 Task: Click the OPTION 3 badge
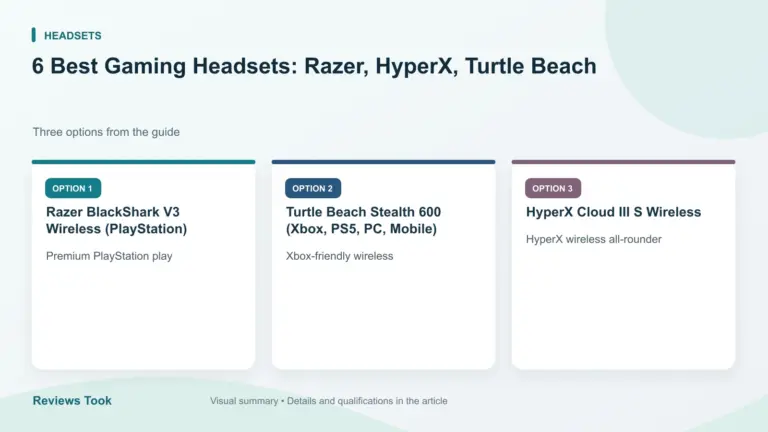[553, 188]
